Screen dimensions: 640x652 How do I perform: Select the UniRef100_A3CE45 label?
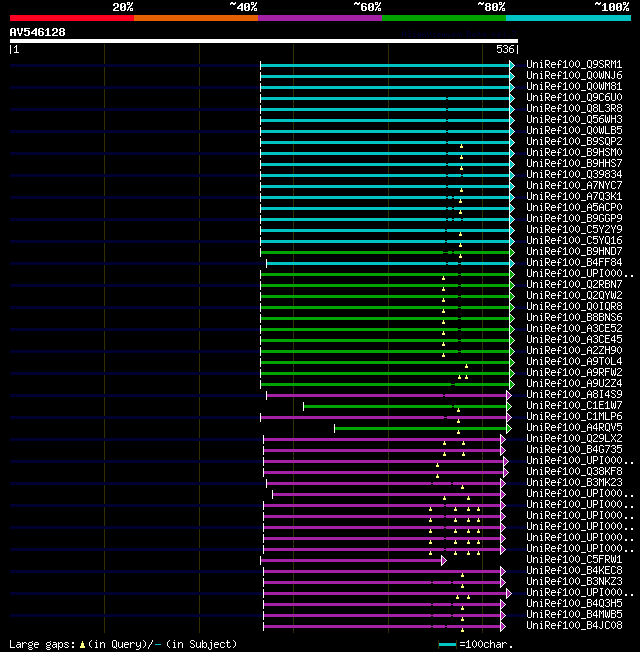point(574,339)
